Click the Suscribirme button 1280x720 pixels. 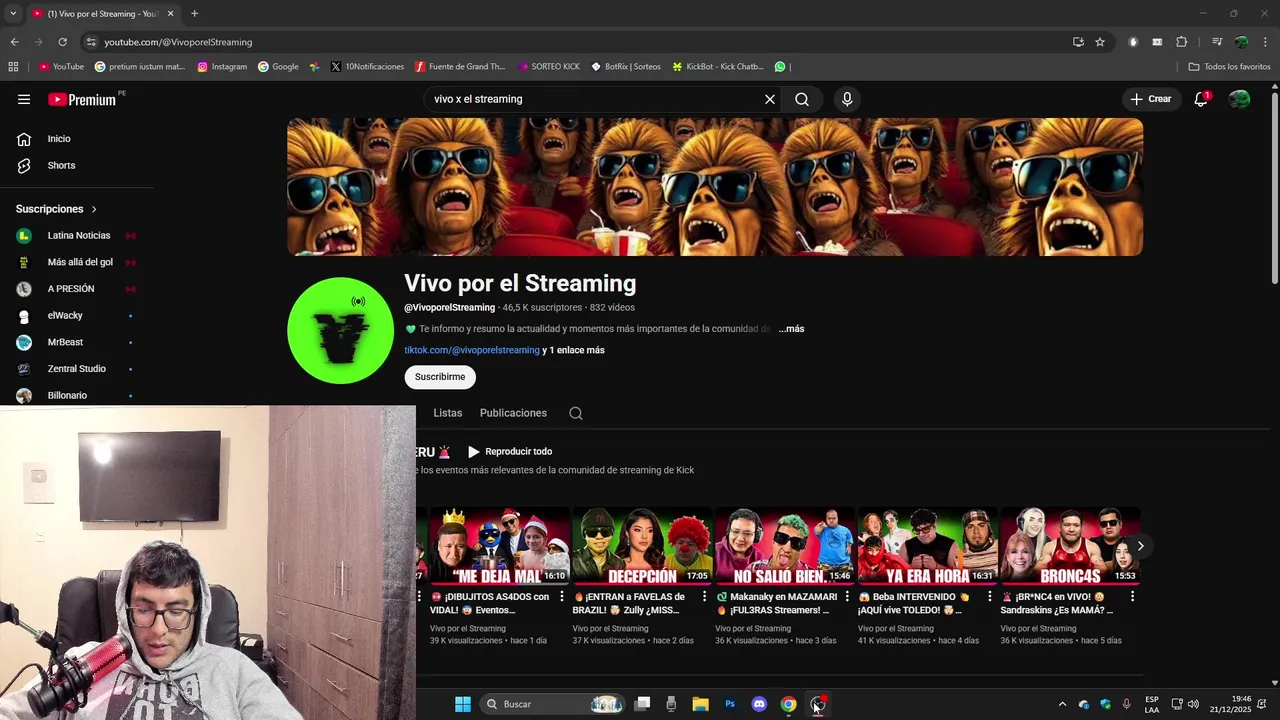[440, 377]
